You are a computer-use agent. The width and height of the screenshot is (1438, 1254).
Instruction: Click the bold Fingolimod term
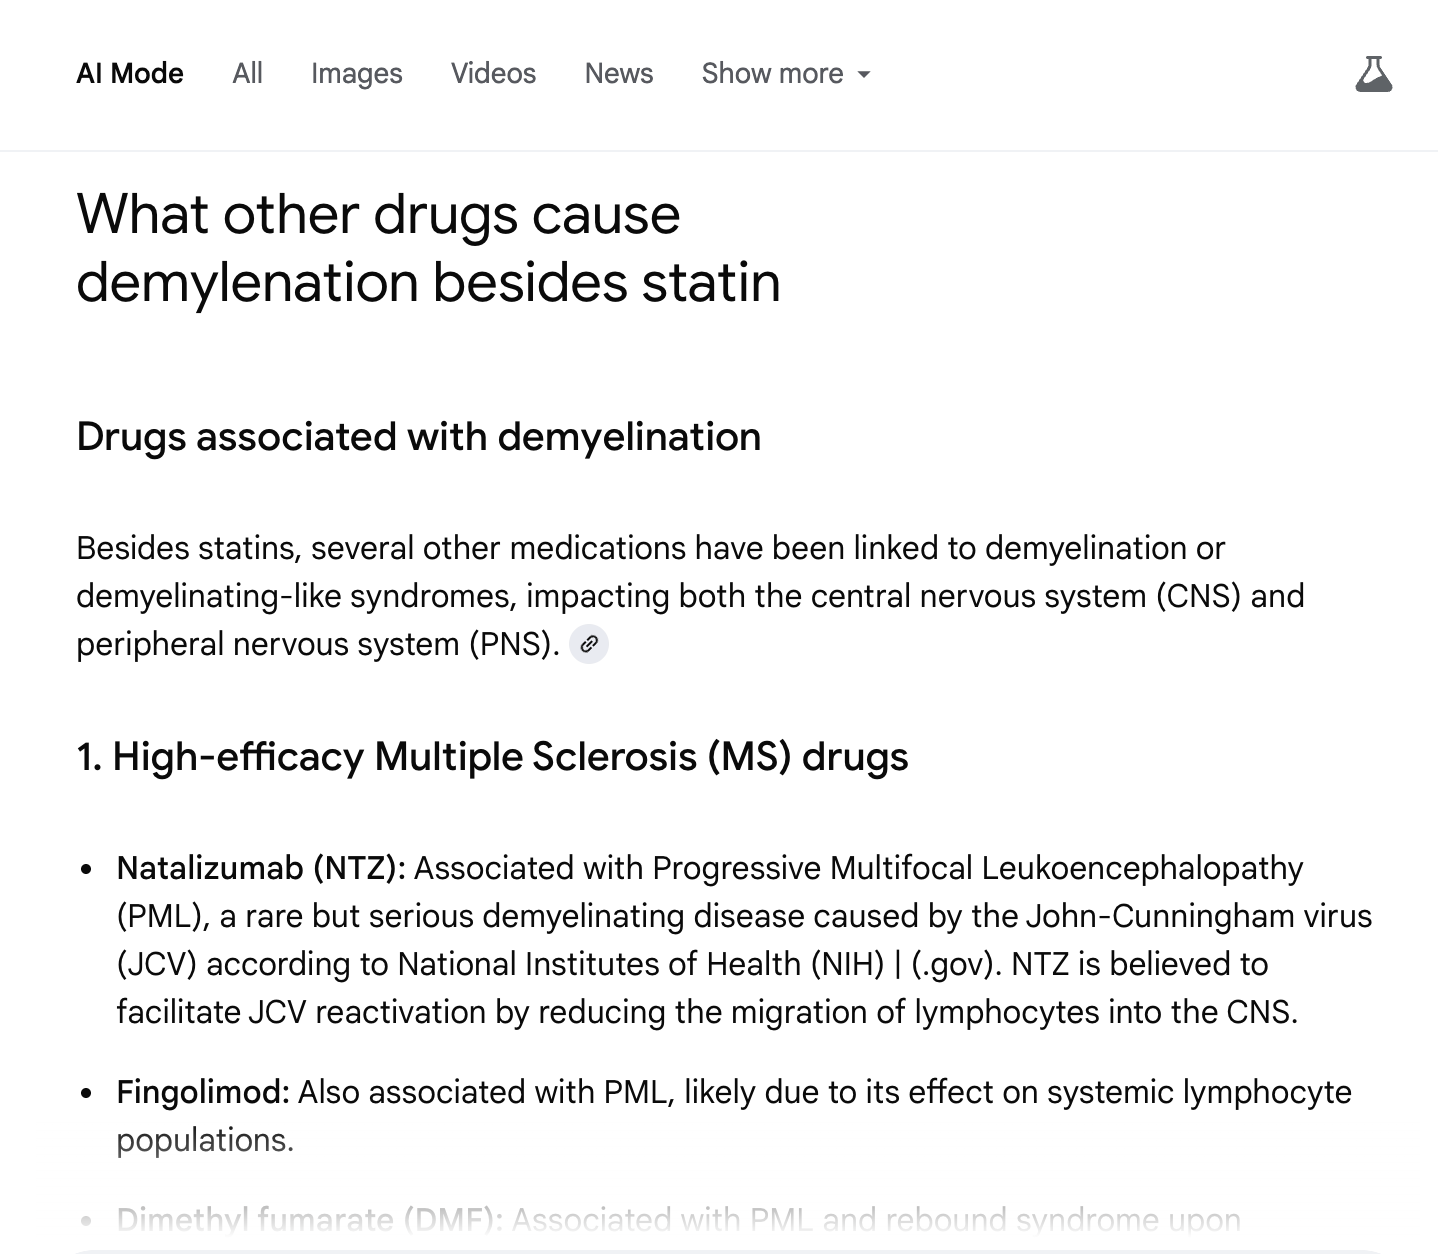click(203, 1092)
